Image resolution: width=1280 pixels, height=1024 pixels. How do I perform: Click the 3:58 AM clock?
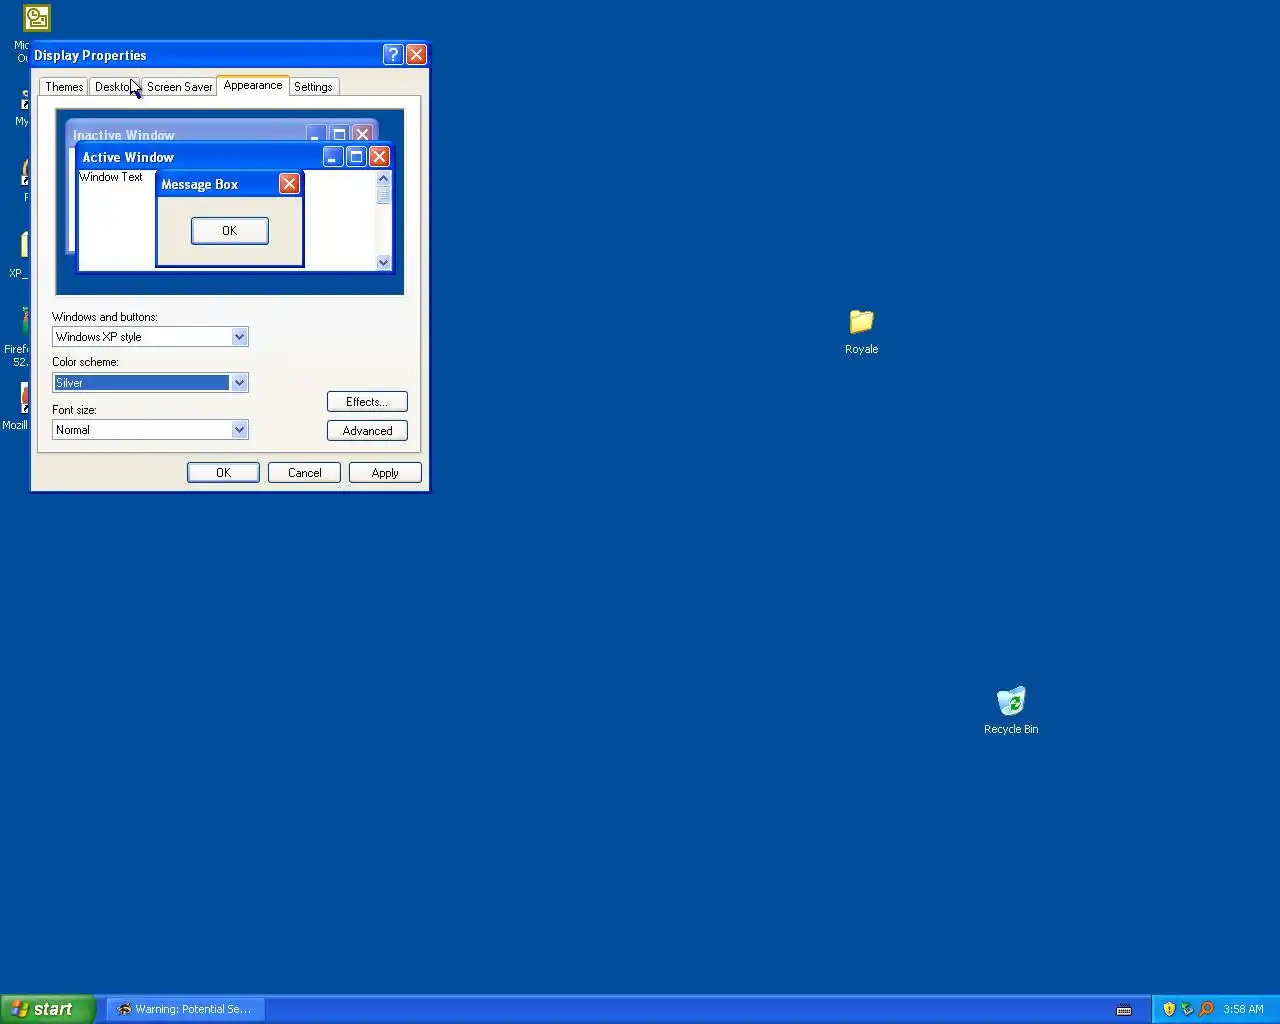pyautogui.click(x=1243, y=1009)
